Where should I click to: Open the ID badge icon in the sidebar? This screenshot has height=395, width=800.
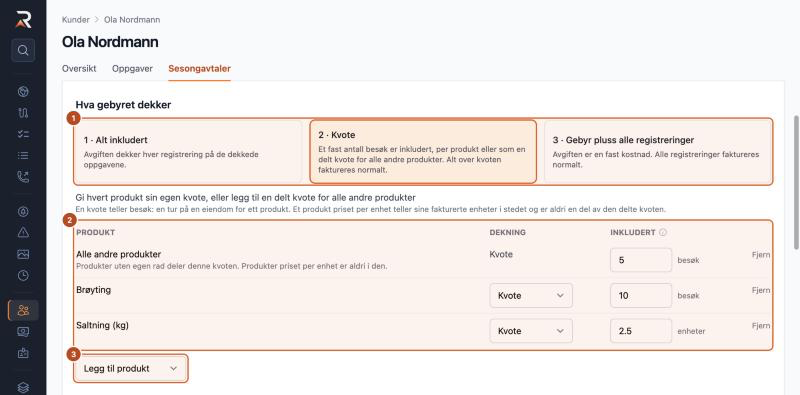pos(23,353)
